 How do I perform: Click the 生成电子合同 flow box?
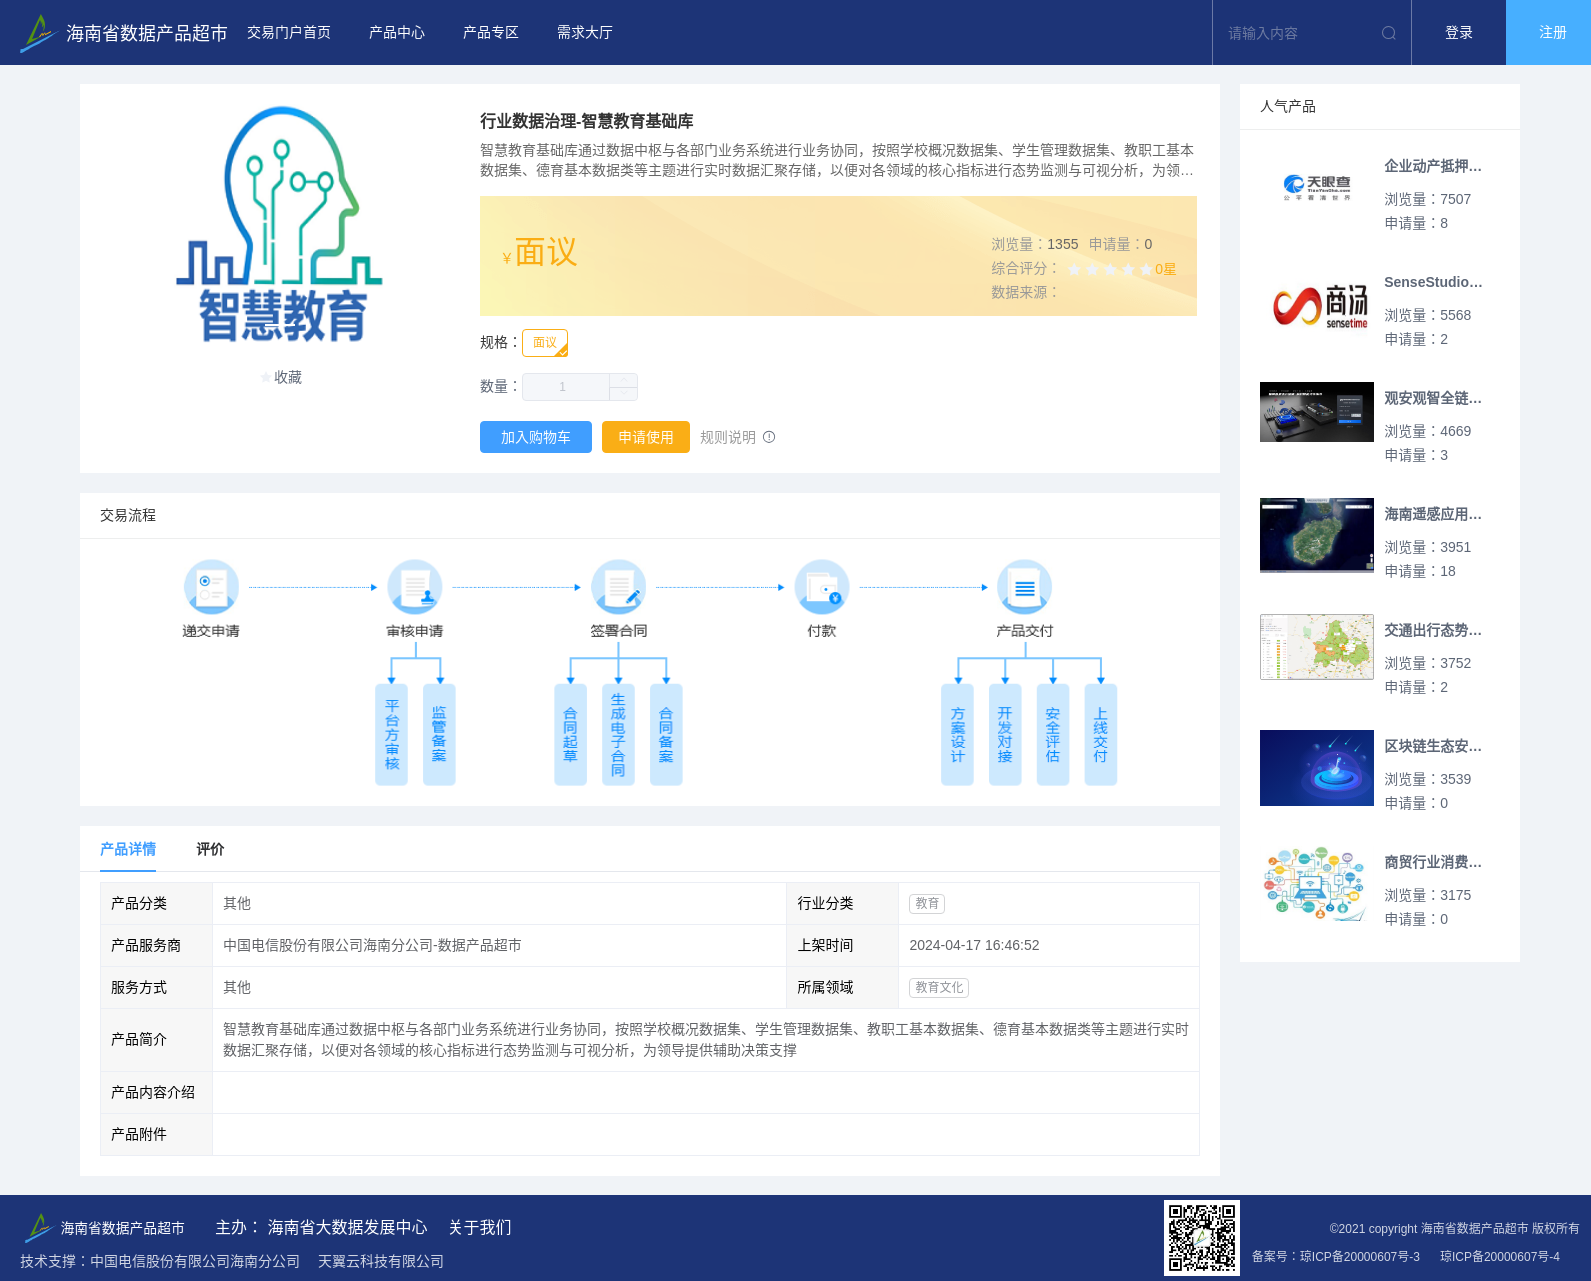coord(618,735)
